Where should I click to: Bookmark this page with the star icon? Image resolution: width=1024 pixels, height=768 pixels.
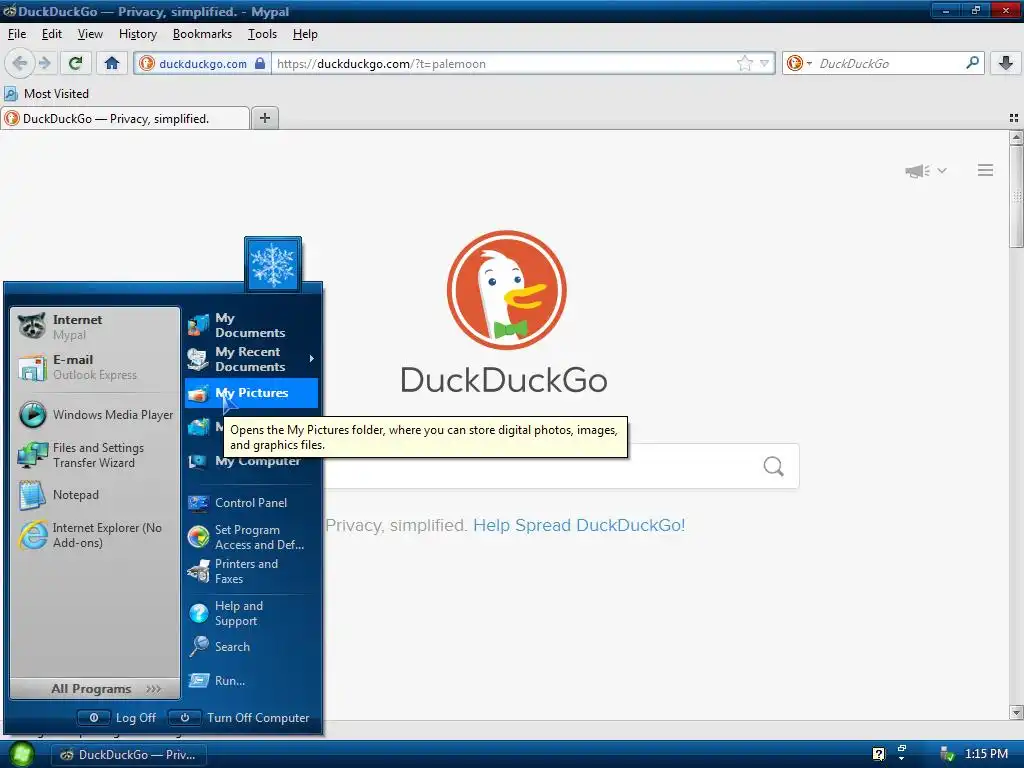tap(744, 63)
